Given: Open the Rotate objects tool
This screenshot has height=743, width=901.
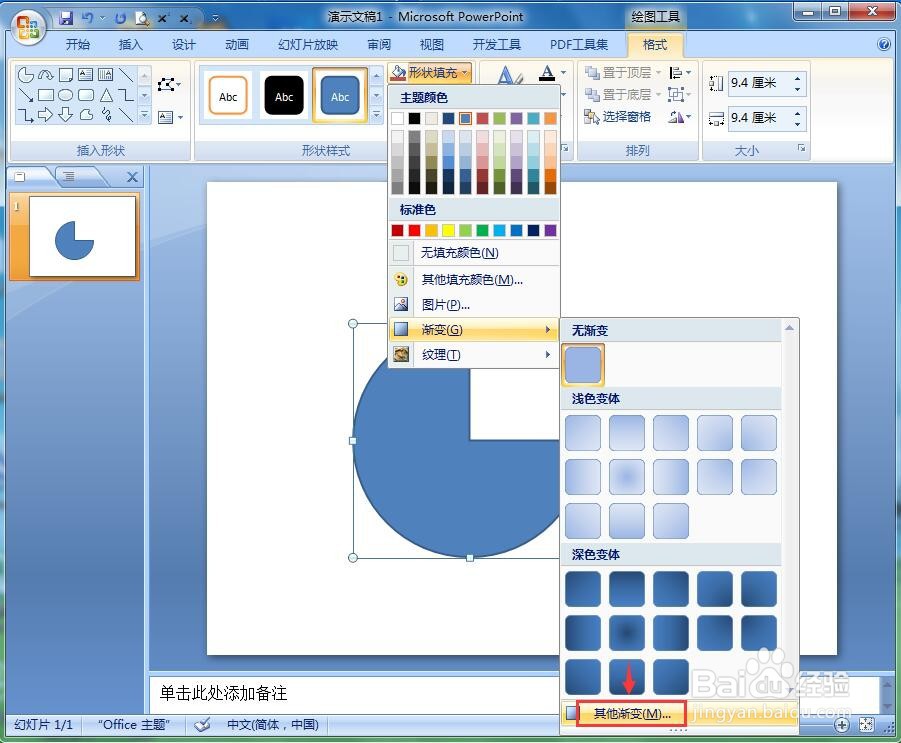Looking at the screenshot, I should pos(680,117).
